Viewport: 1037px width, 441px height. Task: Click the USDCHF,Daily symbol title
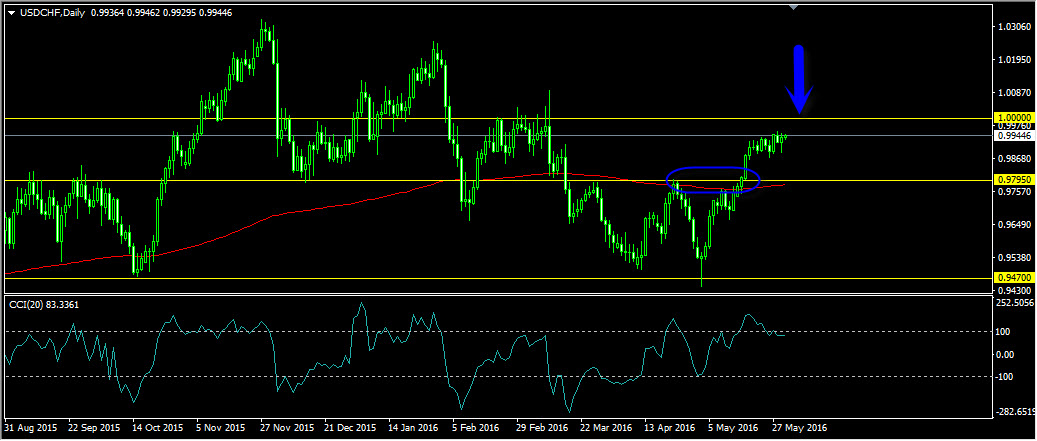tap(52, 12)
